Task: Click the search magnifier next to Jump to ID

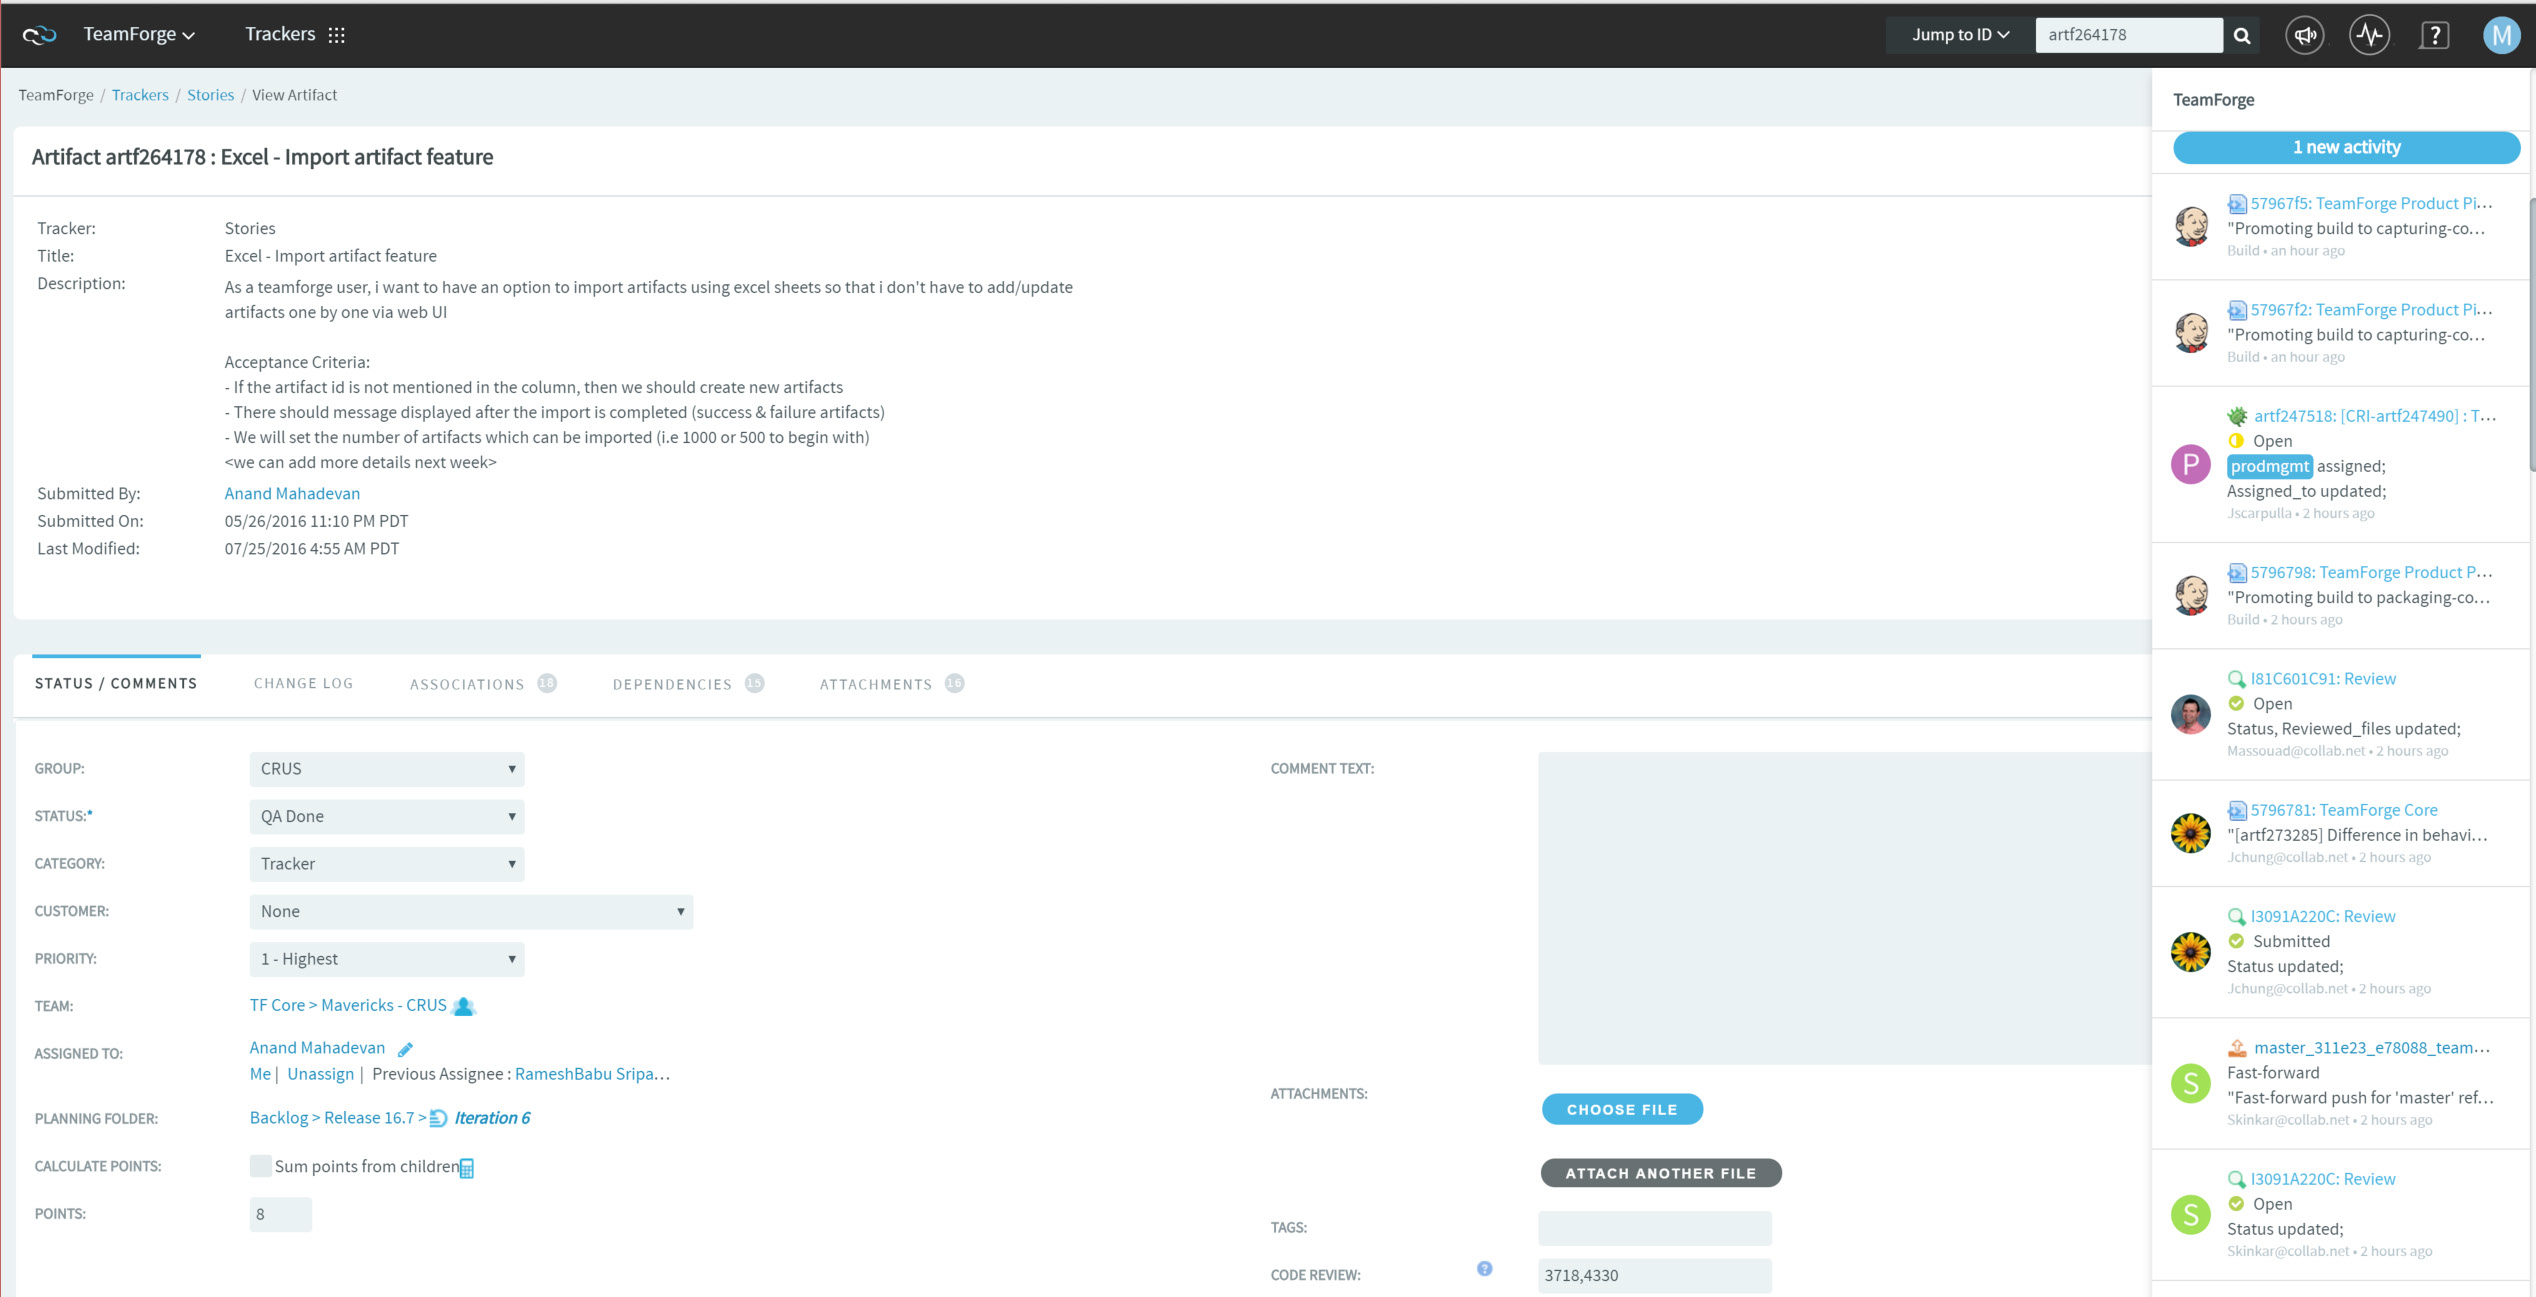Action: pos(2241,35)
